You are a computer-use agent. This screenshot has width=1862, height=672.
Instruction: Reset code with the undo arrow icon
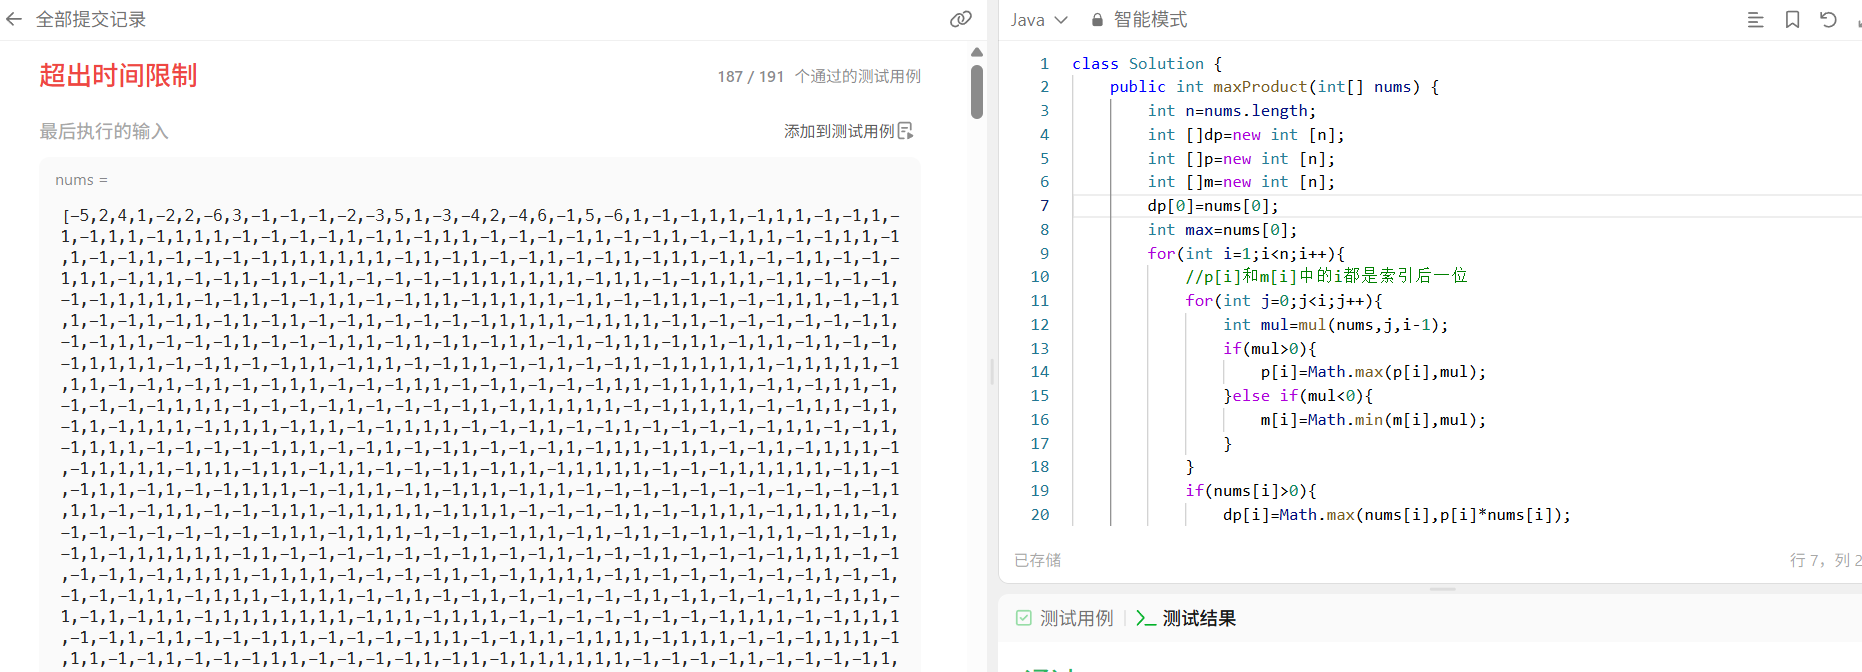1828,19
